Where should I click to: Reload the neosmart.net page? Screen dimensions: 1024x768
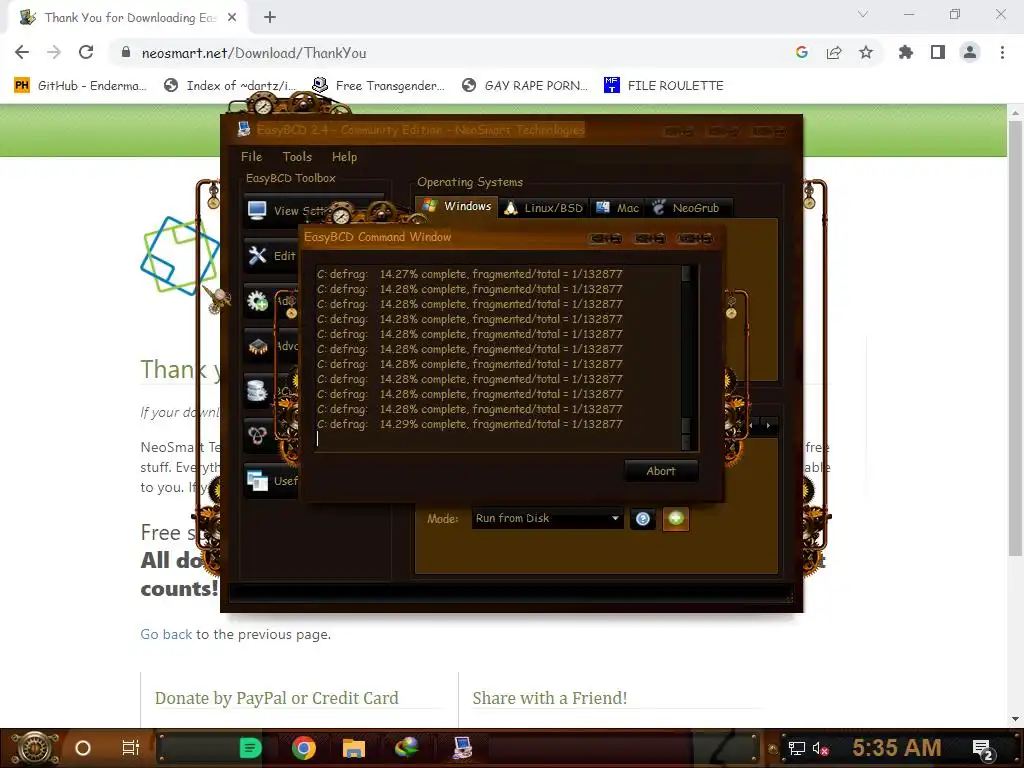[x=86, y=52]
